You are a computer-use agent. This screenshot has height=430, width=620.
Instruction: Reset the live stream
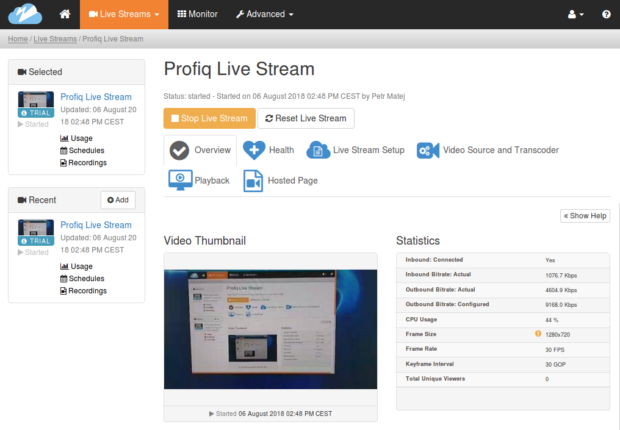pos(306,118)
